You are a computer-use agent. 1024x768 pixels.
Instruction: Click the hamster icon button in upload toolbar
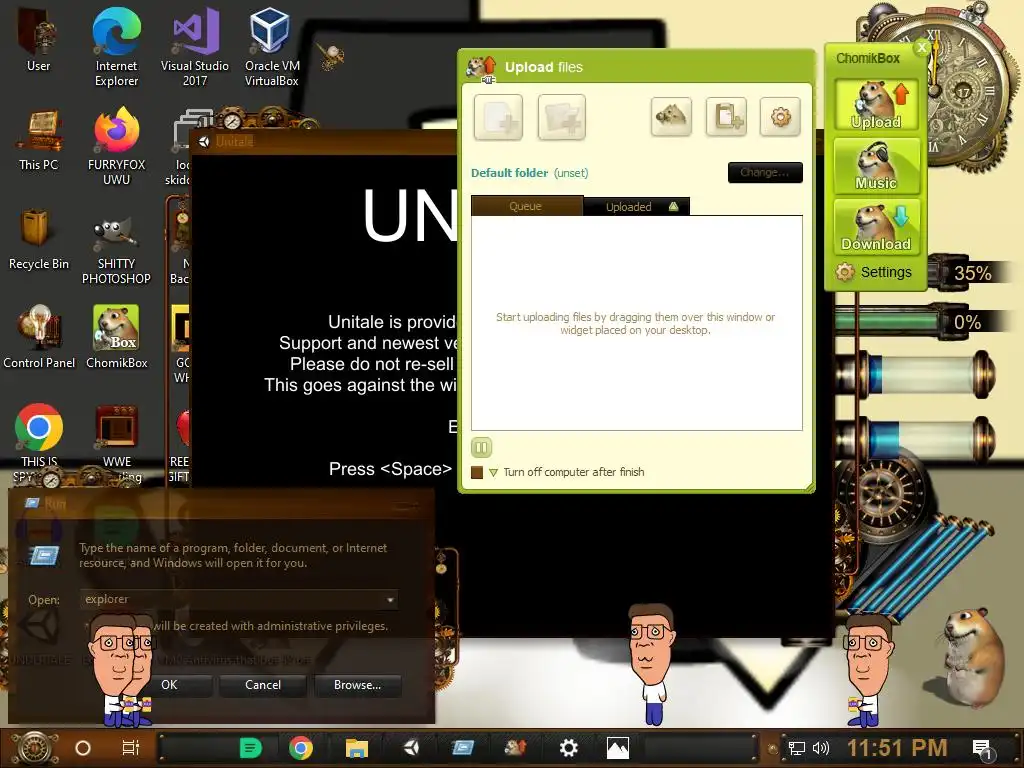point(671,117)
